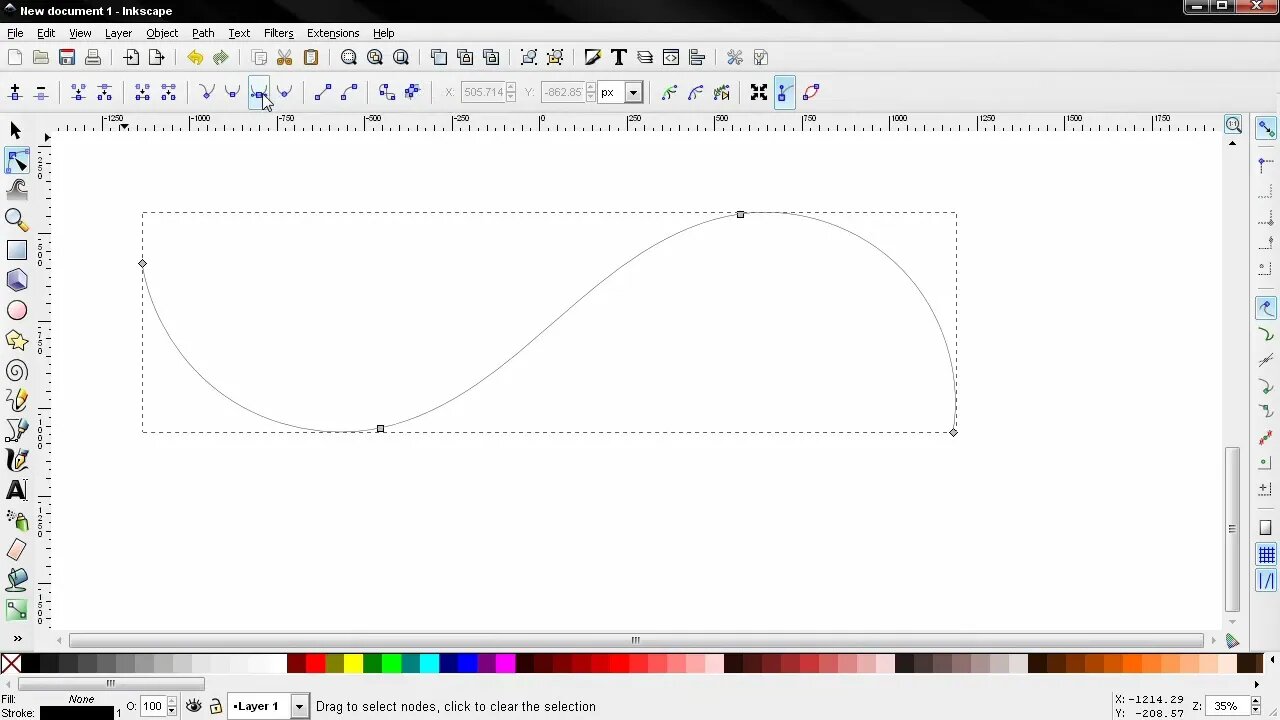Screen dimensions: 1280x720
Task: Open the XML editor icon
Action: [x=671, y=57]
